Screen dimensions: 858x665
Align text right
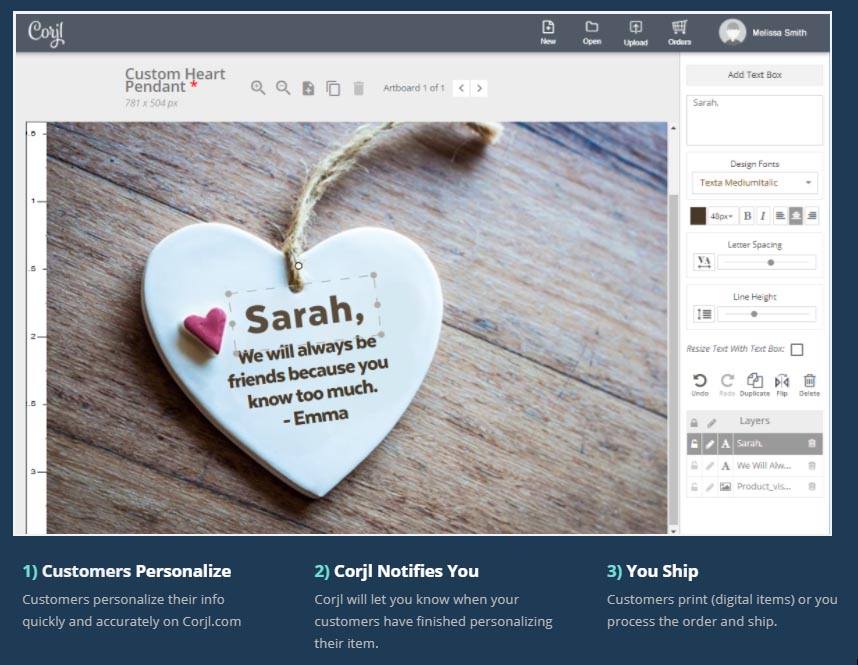click(x=812, y=216)
